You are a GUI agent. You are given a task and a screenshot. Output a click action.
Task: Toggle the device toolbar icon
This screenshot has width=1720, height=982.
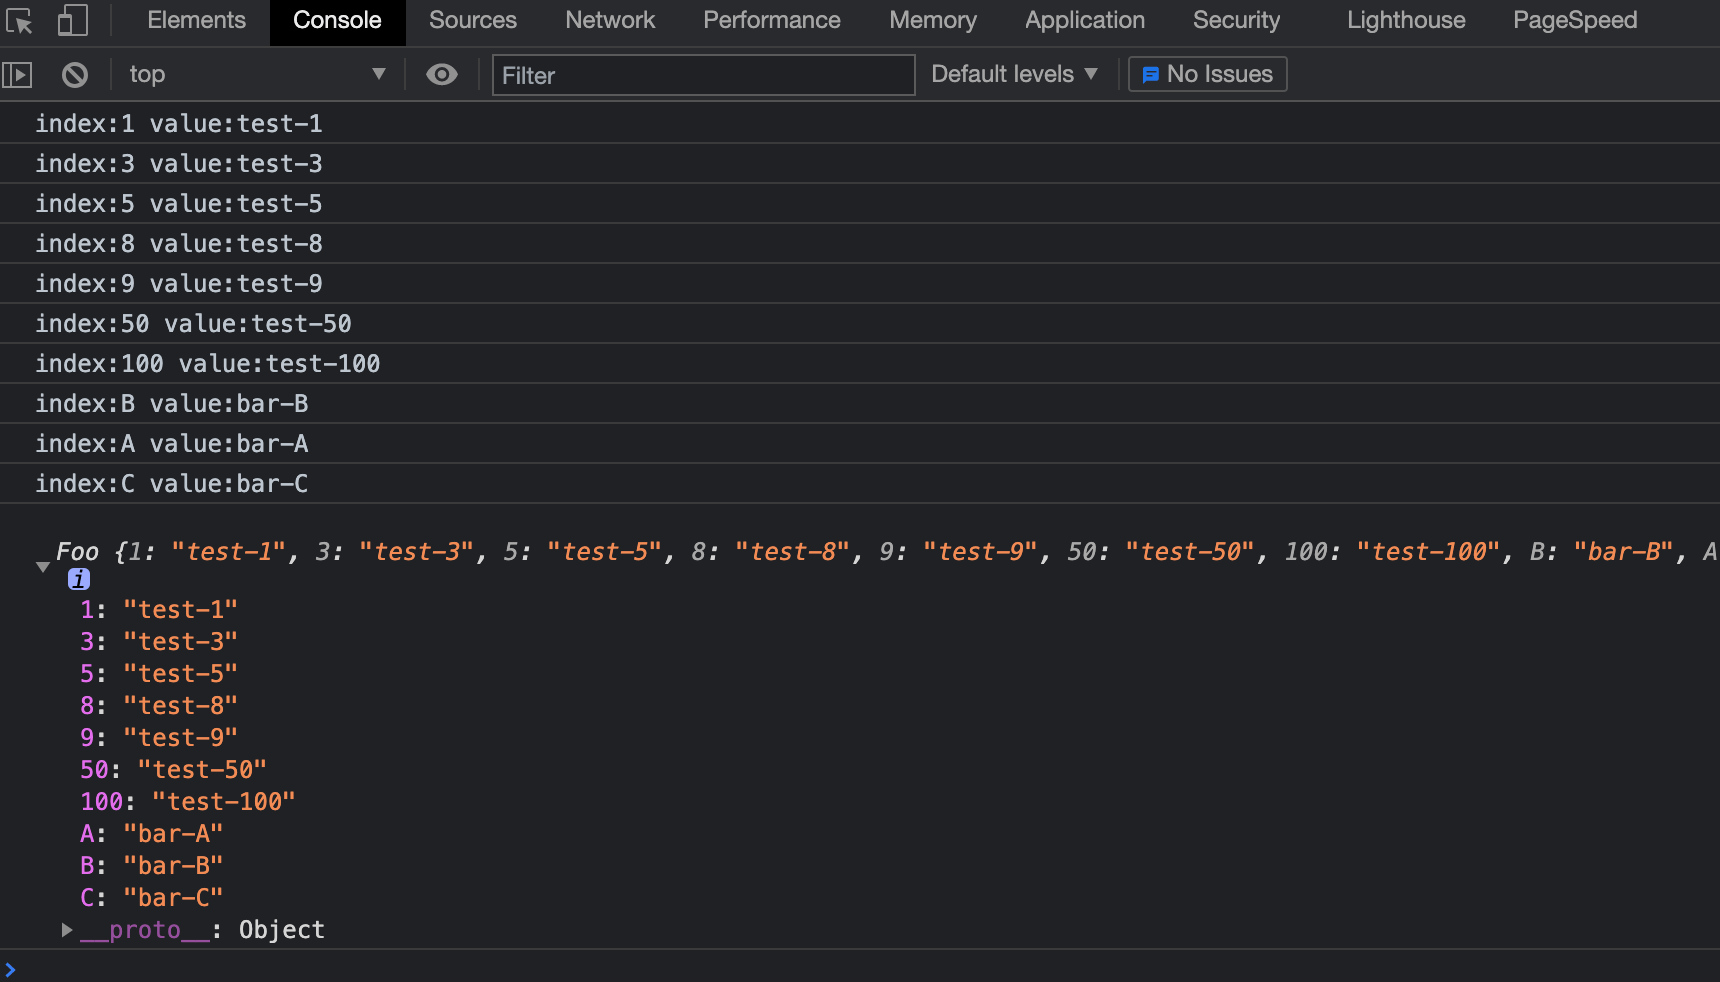point(72,21)
